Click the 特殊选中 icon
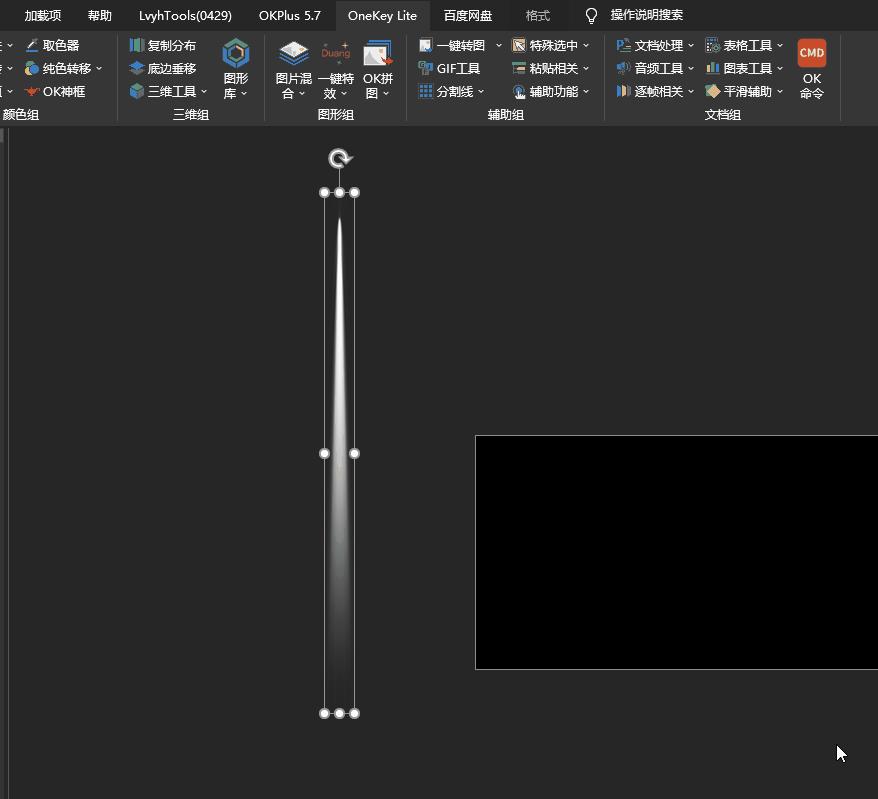The image size is (878, 799). coord(519,45)
